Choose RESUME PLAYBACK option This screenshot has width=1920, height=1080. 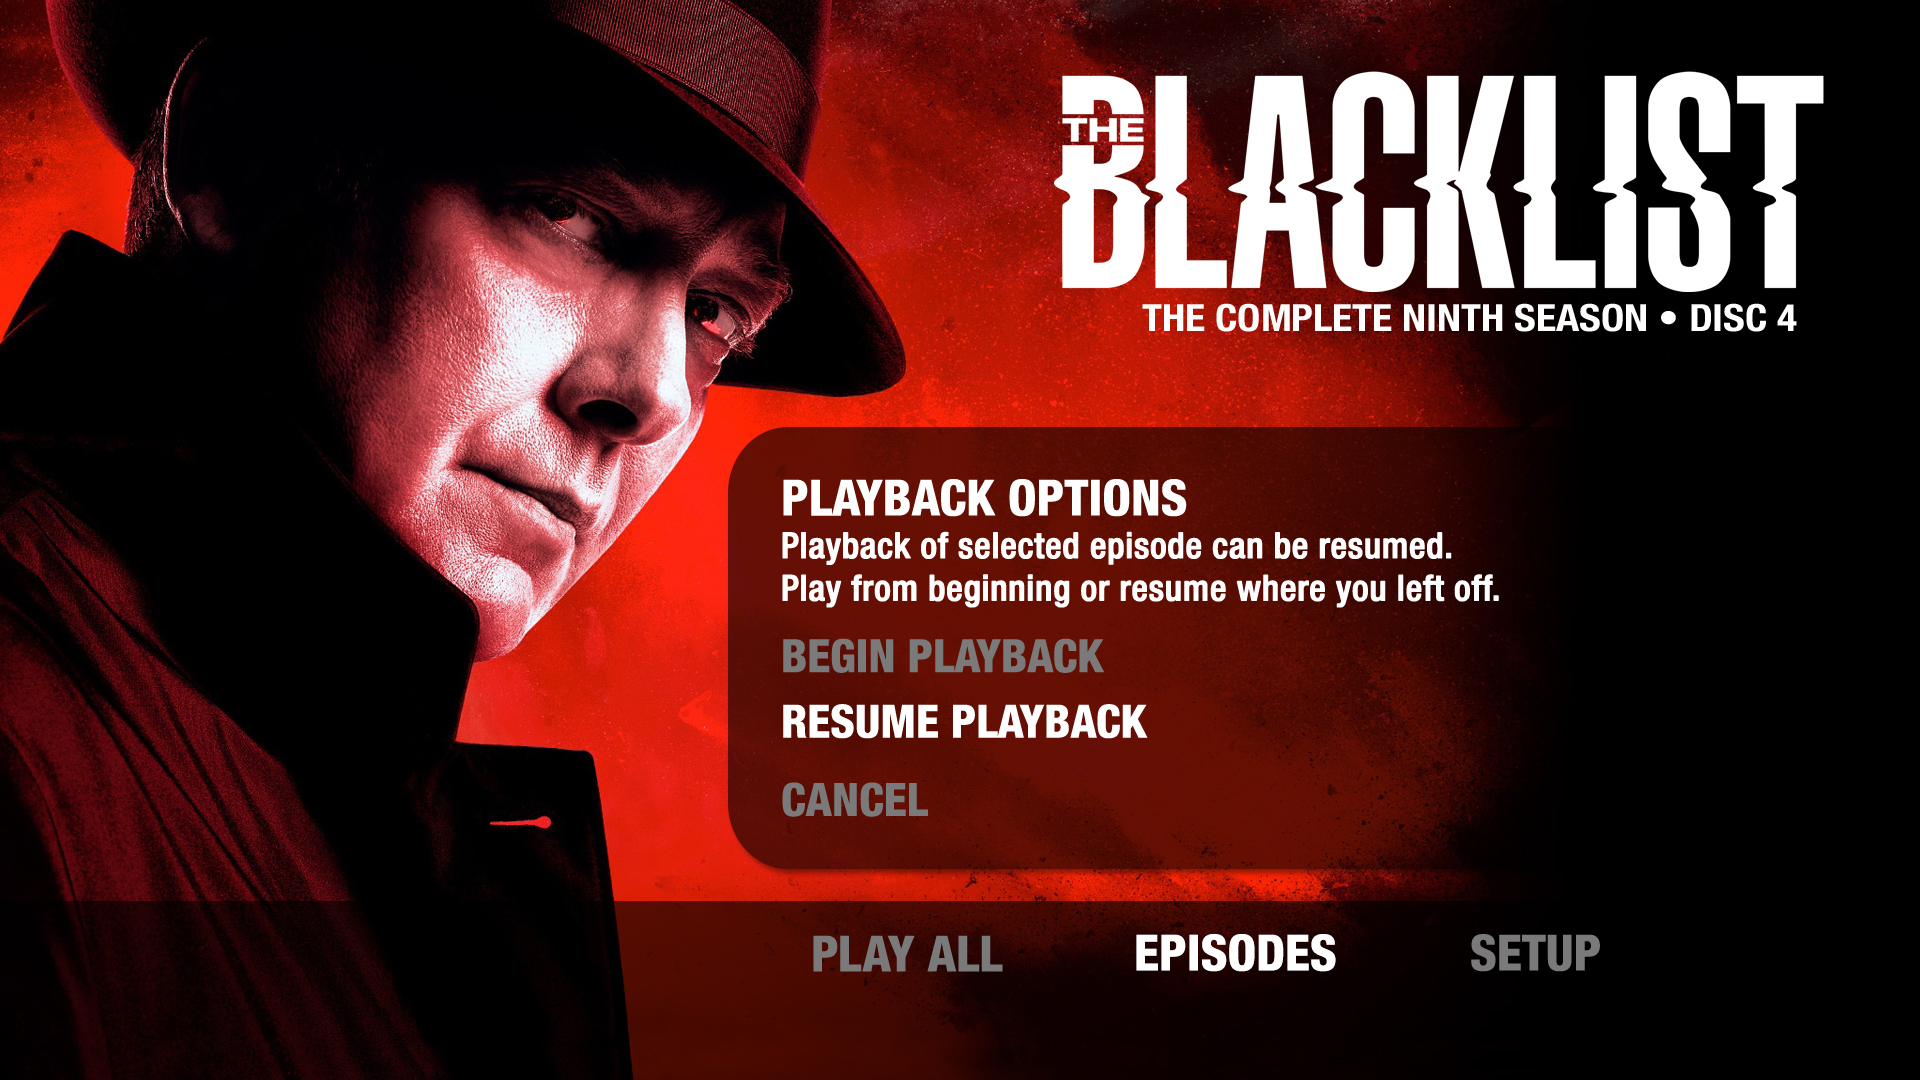pos(964,722)
